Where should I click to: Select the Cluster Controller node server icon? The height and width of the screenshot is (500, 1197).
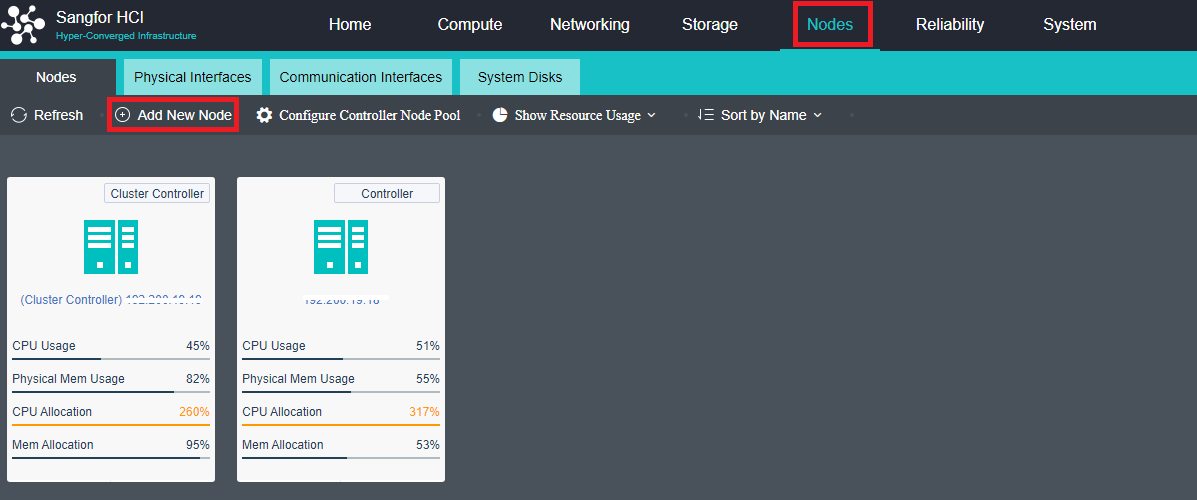point(111,247)
